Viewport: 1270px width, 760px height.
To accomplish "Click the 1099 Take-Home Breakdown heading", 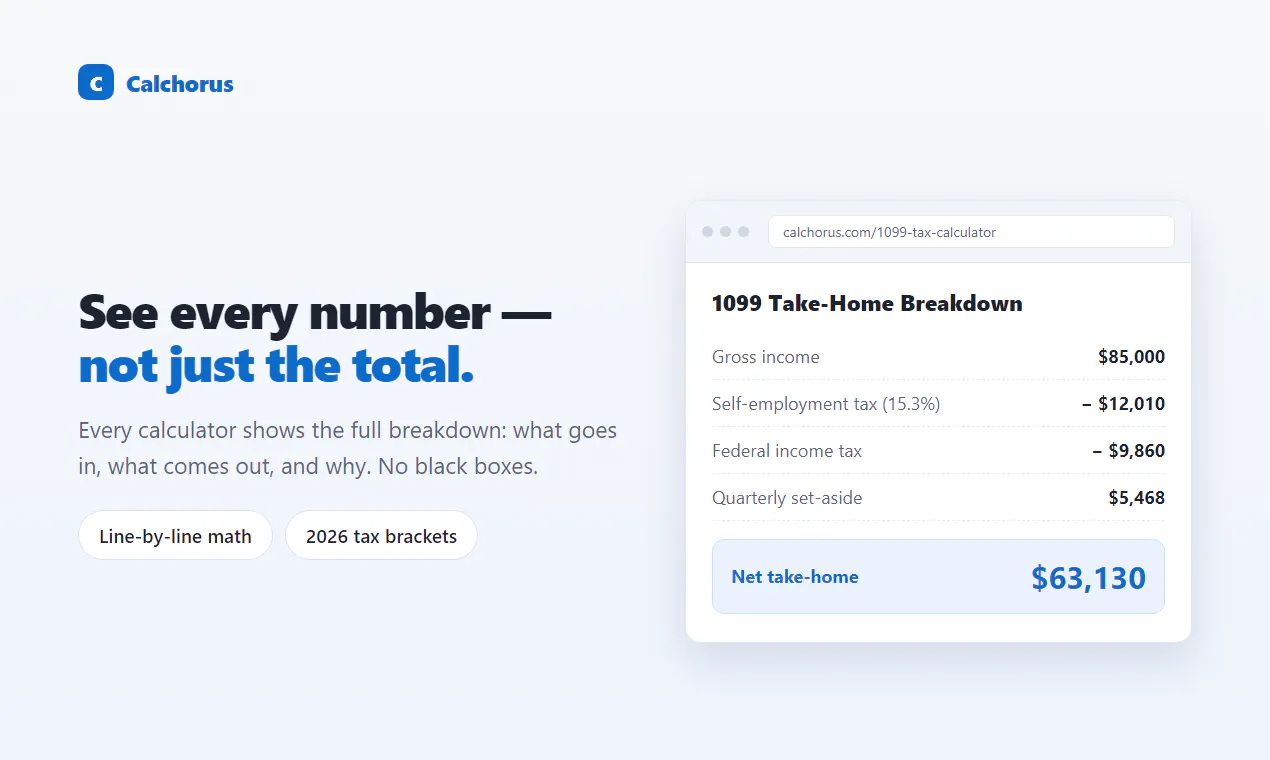I will click(x=867, y=304).
